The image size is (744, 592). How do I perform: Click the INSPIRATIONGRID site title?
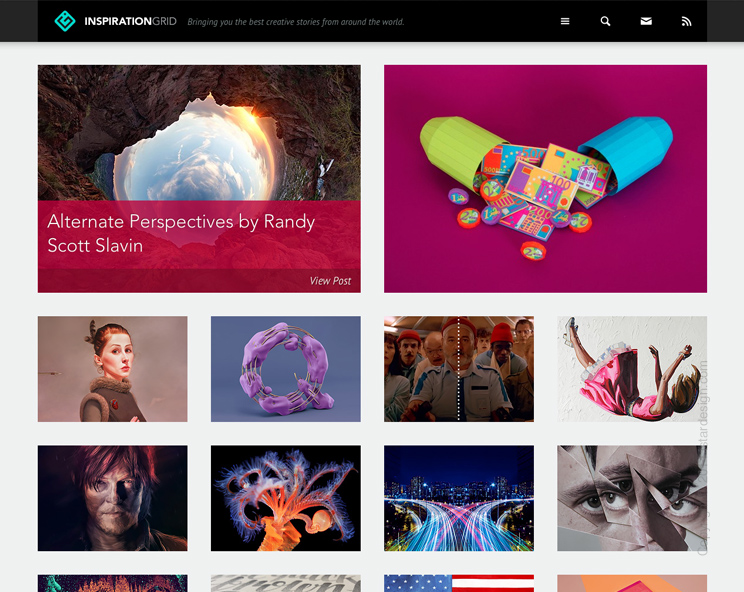(x=130, y=21)
